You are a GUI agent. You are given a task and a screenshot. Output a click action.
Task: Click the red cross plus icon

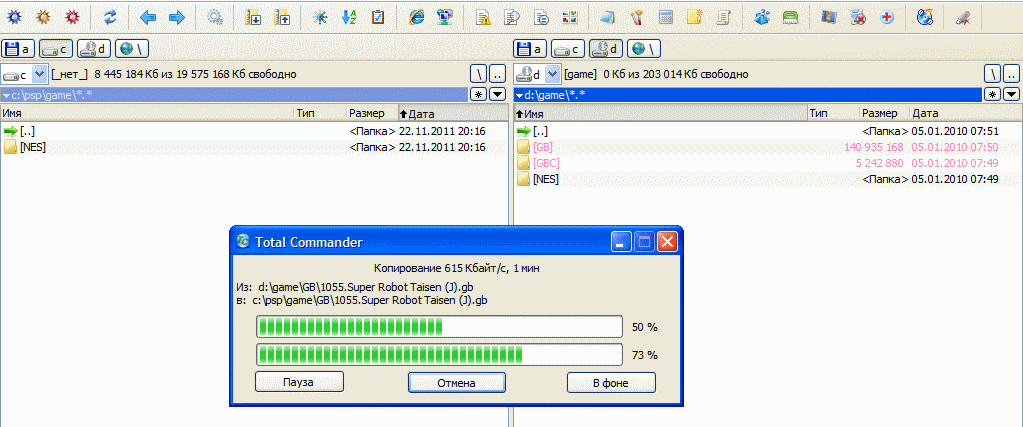tap(887, 17)
